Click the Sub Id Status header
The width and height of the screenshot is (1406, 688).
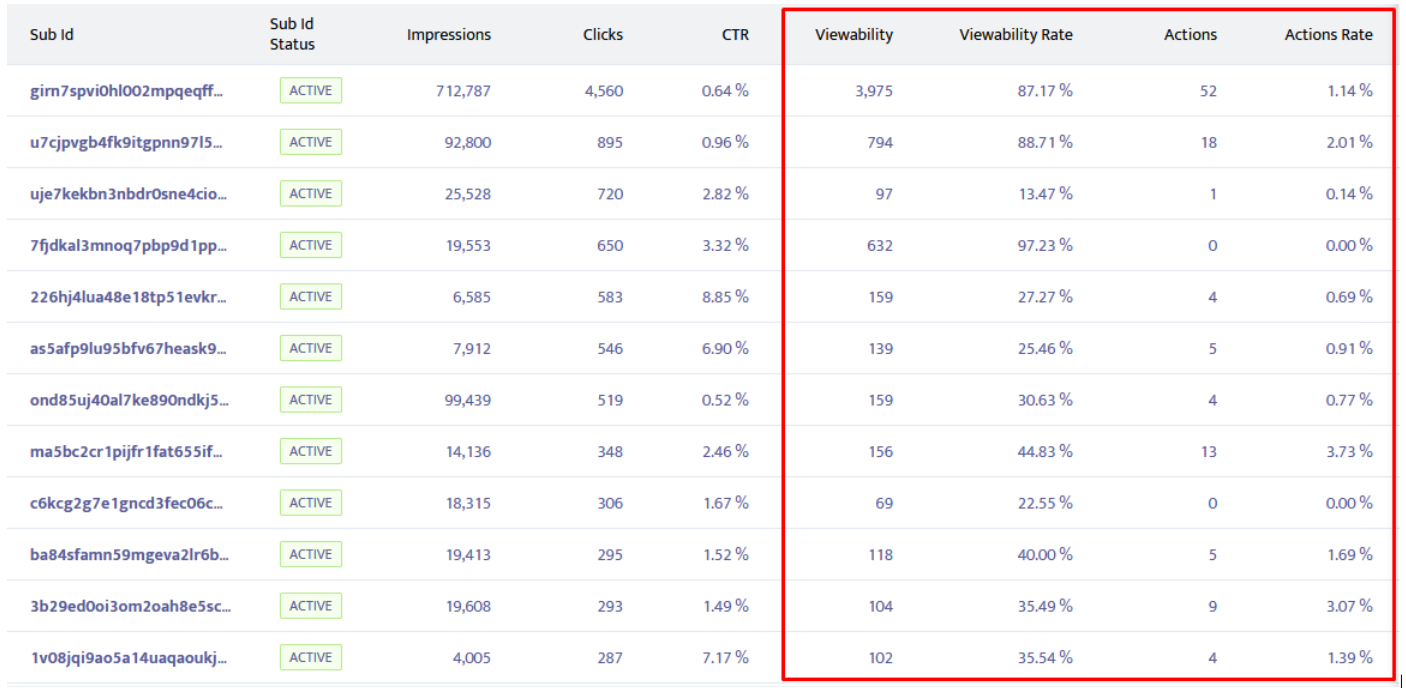pos(292,35)
